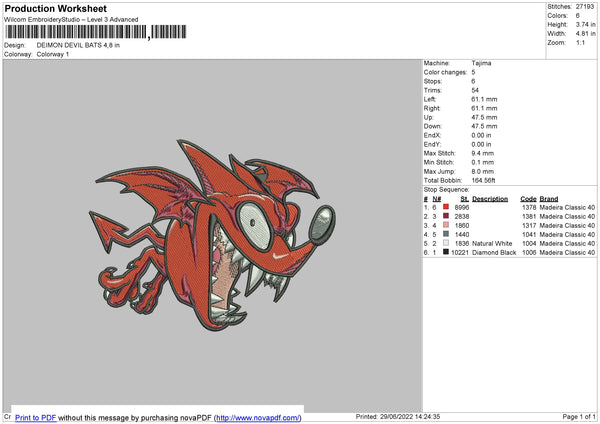
Task: Click stitch count 10221 in stop sequence
Action: pos(460,253)
